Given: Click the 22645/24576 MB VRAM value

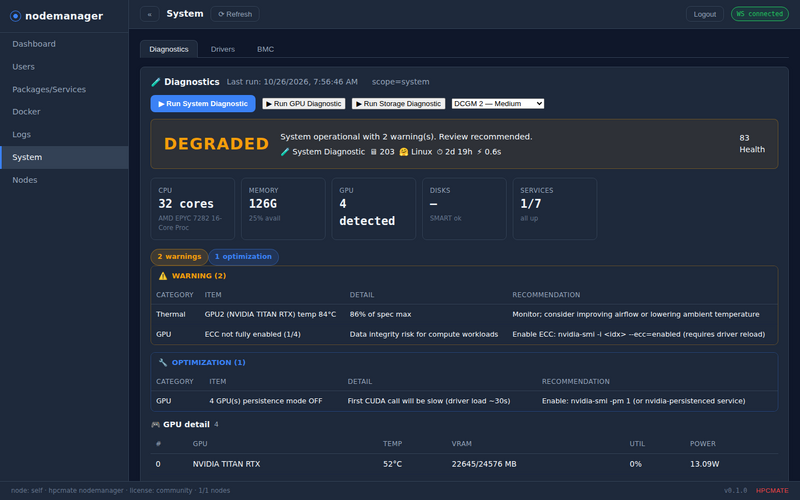Looking at the screenshot, I should (484, 464).
